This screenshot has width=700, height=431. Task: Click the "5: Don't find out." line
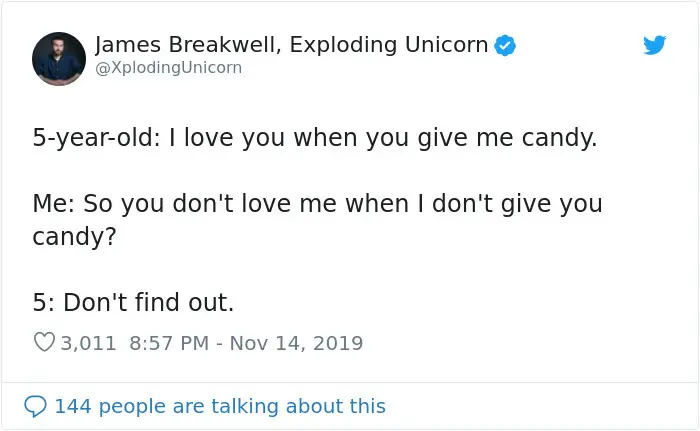click(x=133, y=302)
